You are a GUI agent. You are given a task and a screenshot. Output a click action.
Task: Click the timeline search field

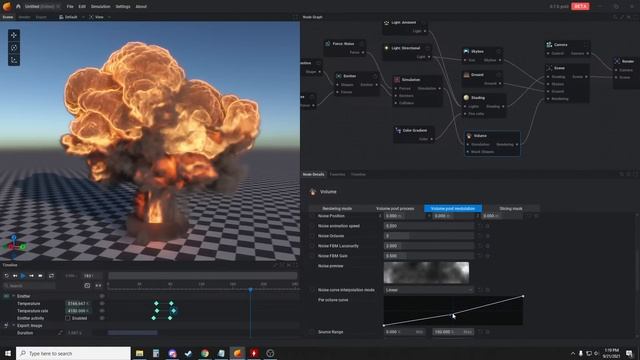[29, 286]
